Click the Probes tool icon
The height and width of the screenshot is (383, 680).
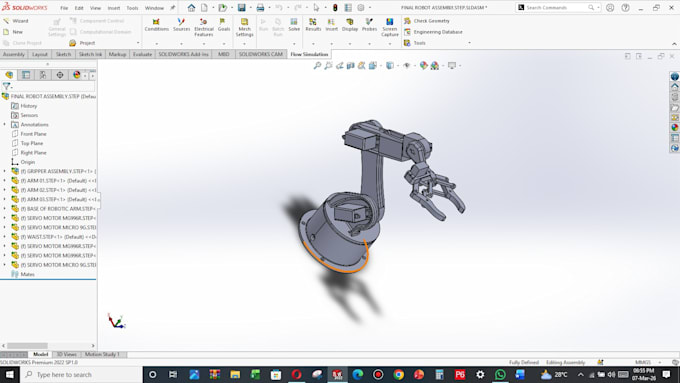coord(369,22)
